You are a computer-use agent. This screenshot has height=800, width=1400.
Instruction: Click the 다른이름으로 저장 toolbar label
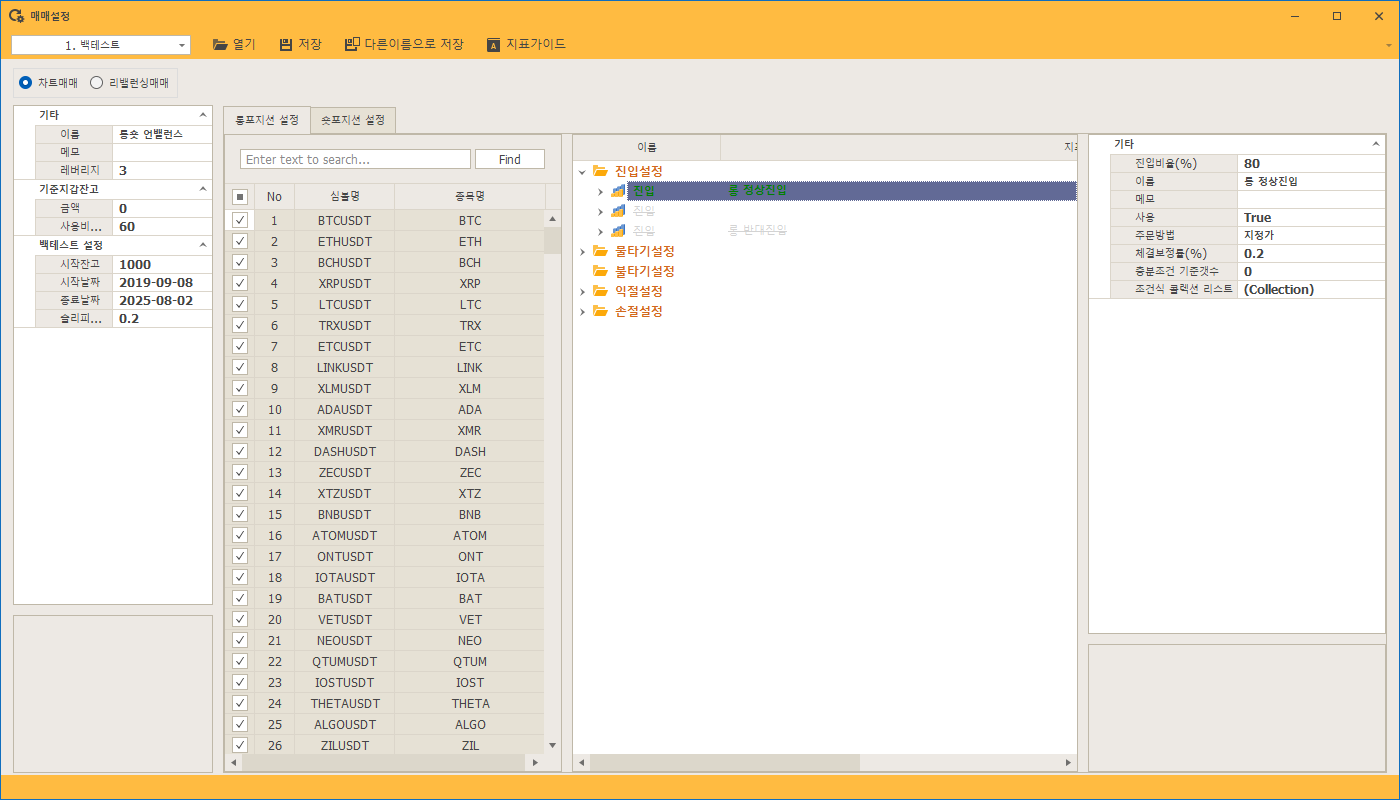click(414, 44)
